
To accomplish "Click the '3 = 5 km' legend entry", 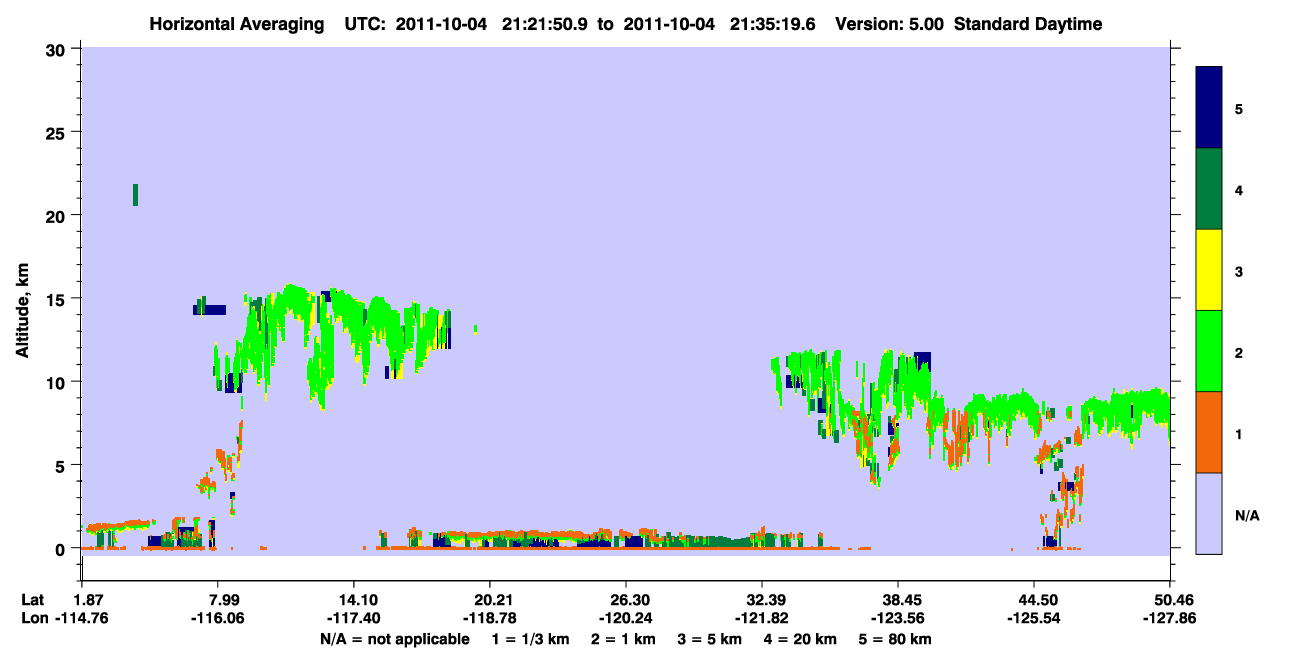I will click(x=711, y=639).
